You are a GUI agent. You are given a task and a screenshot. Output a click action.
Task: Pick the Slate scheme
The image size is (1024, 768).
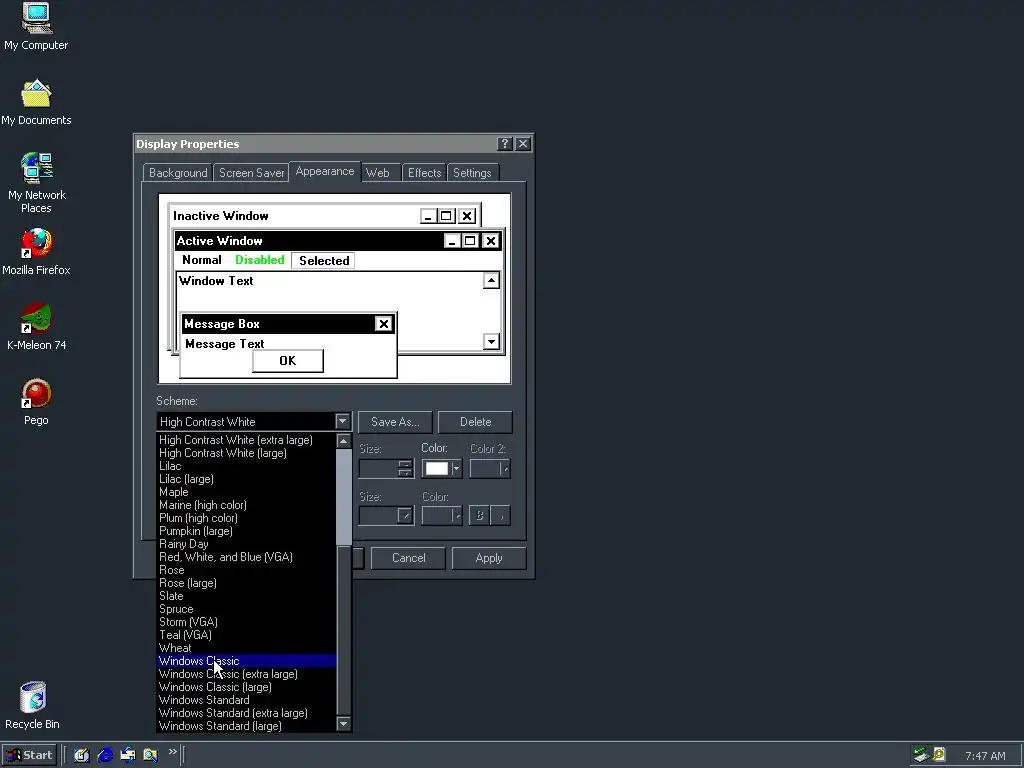click(246, 596)
